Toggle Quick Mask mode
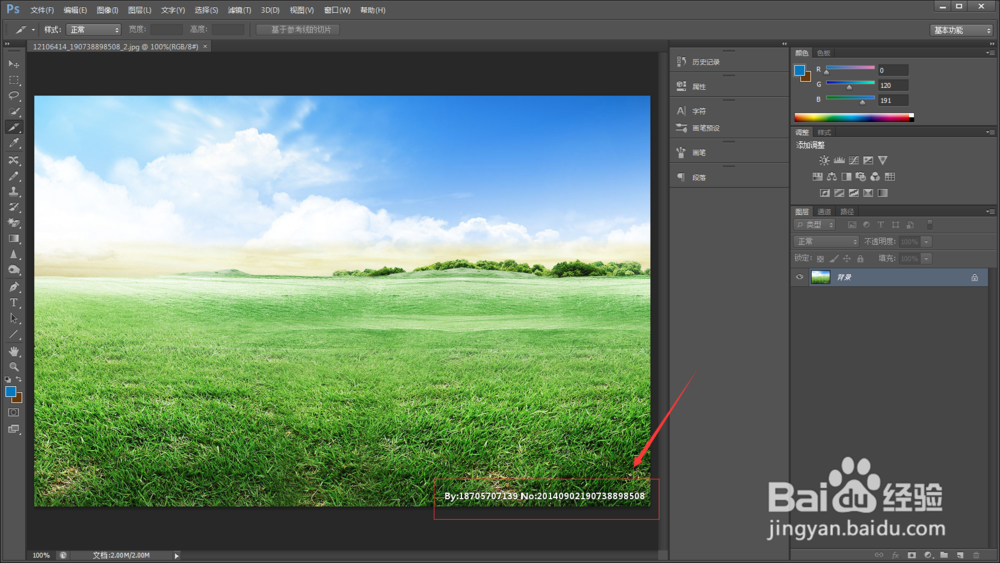Viewport: 1000px width, 563px height. coord(13,413)
